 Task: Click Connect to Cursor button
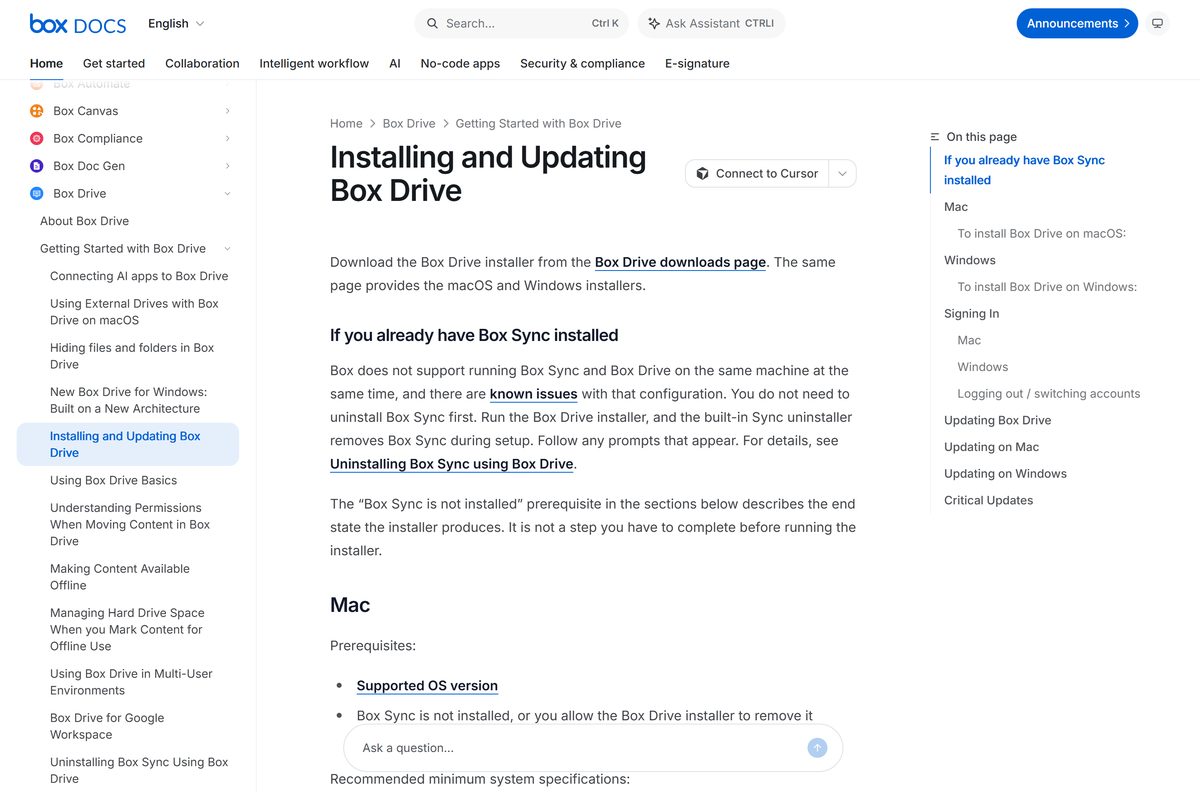(x=757, y=173)
